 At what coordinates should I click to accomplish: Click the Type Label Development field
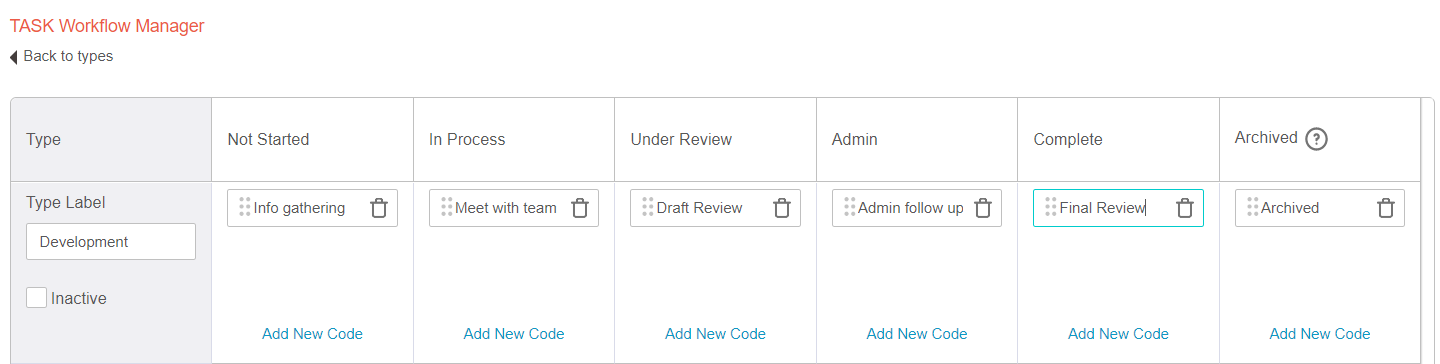tap(111, 241)
